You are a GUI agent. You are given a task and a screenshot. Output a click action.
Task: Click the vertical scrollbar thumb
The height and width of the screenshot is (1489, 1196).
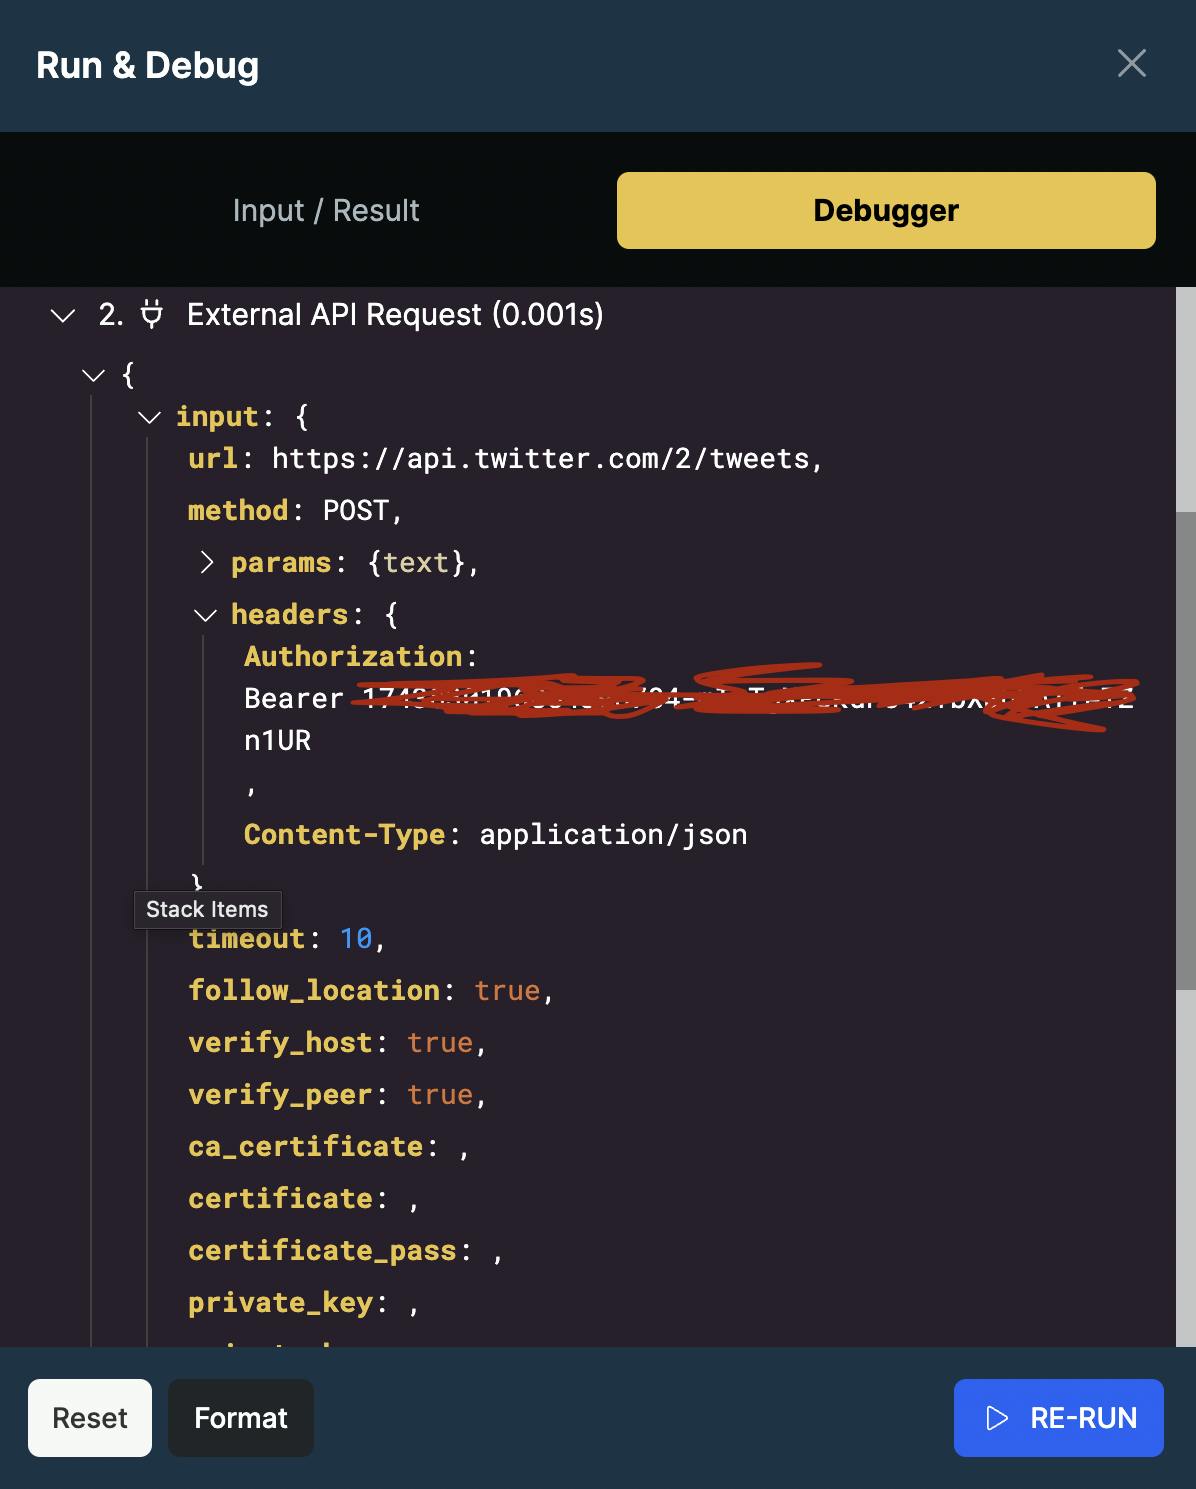pos(1185,750)
